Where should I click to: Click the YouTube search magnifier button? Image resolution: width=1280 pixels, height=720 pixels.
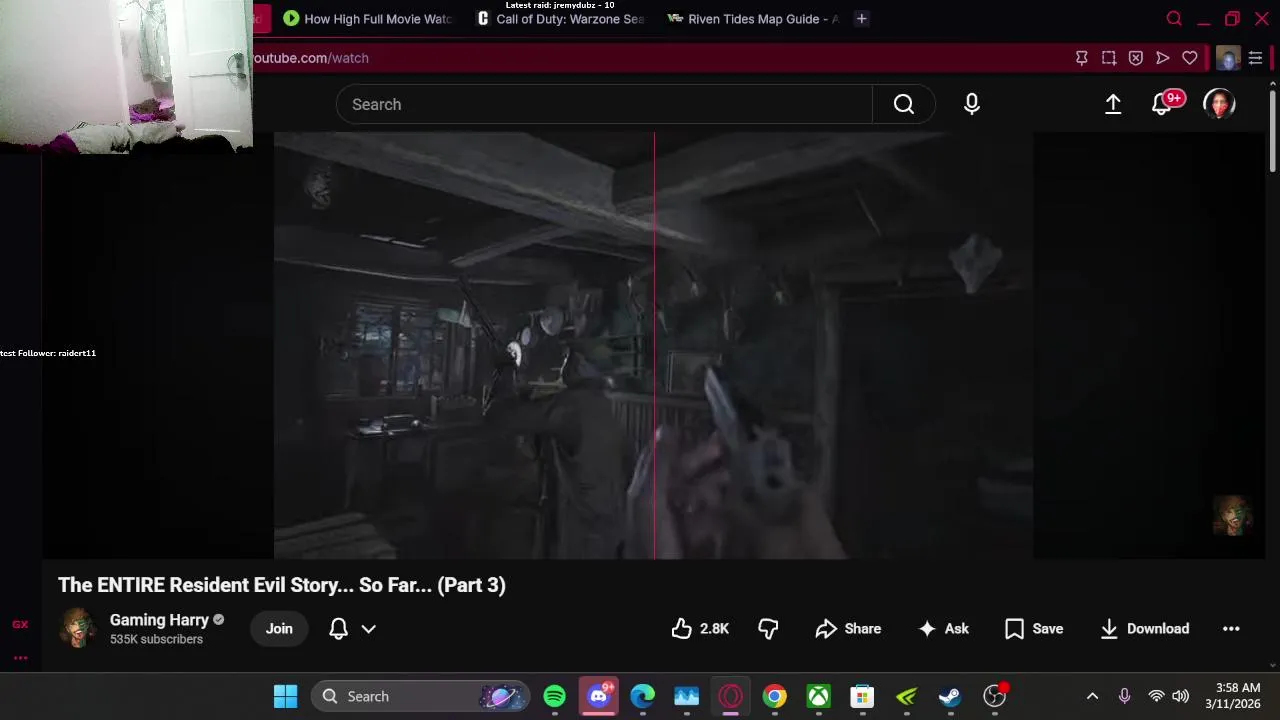tap(904, 104)
